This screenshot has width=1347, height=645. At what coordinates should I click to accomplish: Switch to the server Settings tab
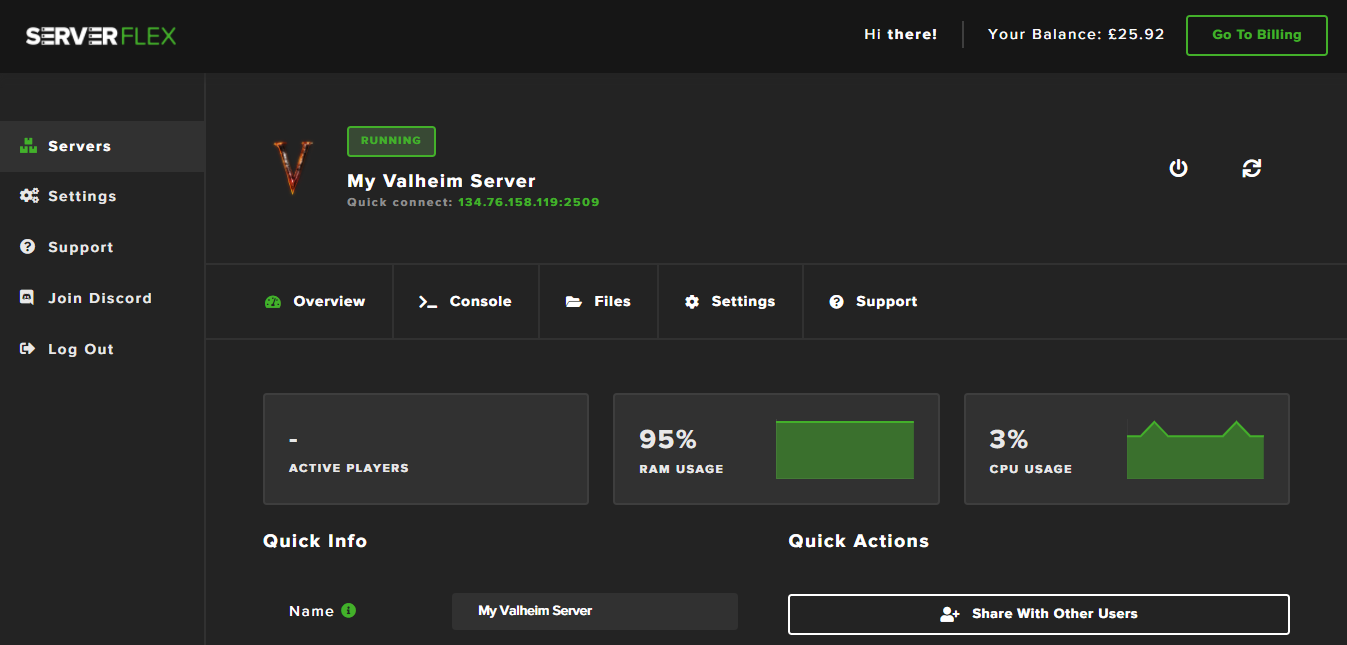pos(730,301)
